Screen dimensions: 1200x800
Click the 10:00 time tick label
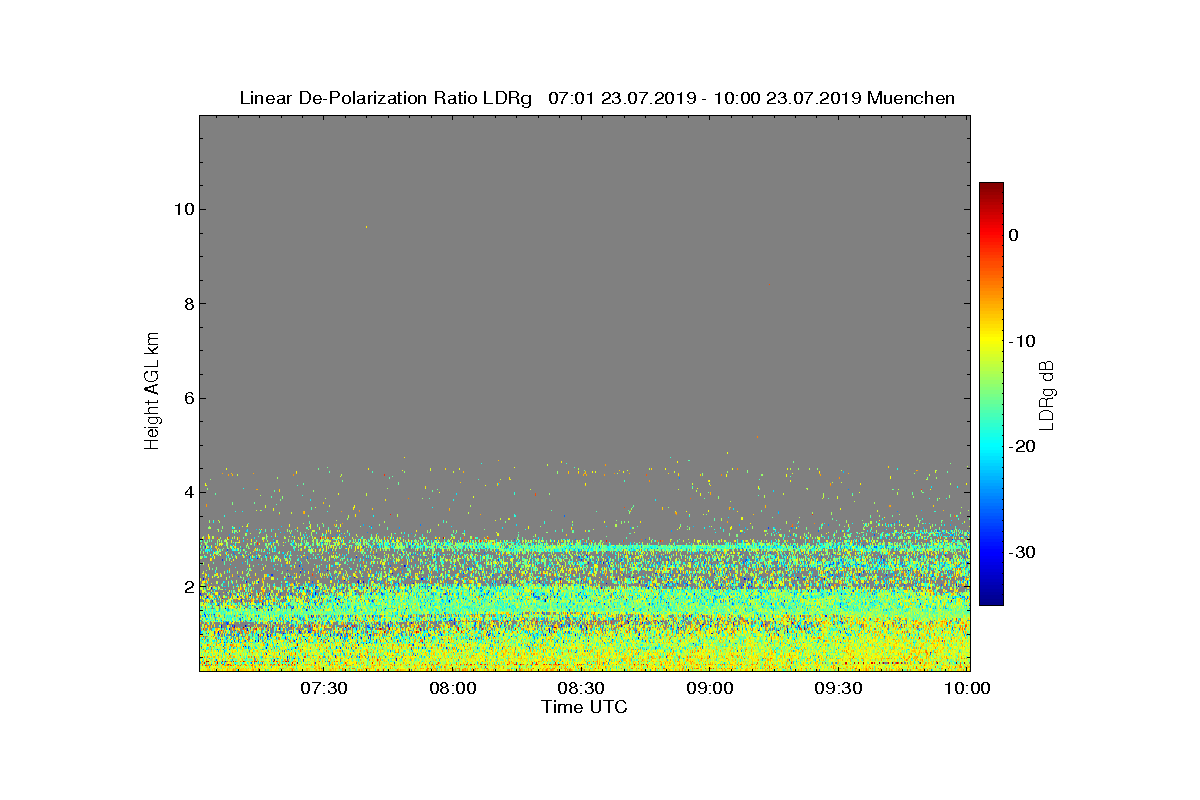pyautogui.click(x=968, y=688)
